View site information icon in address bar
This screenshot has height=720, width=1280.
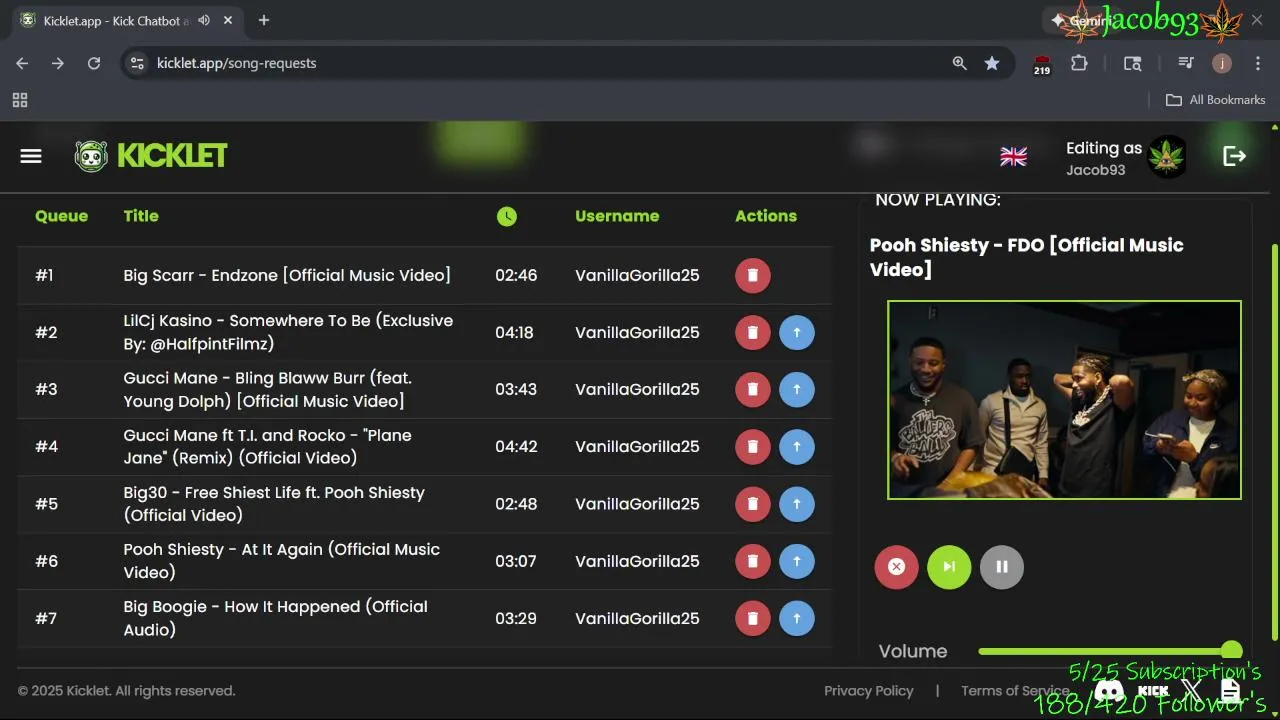(x=138, y=63)
